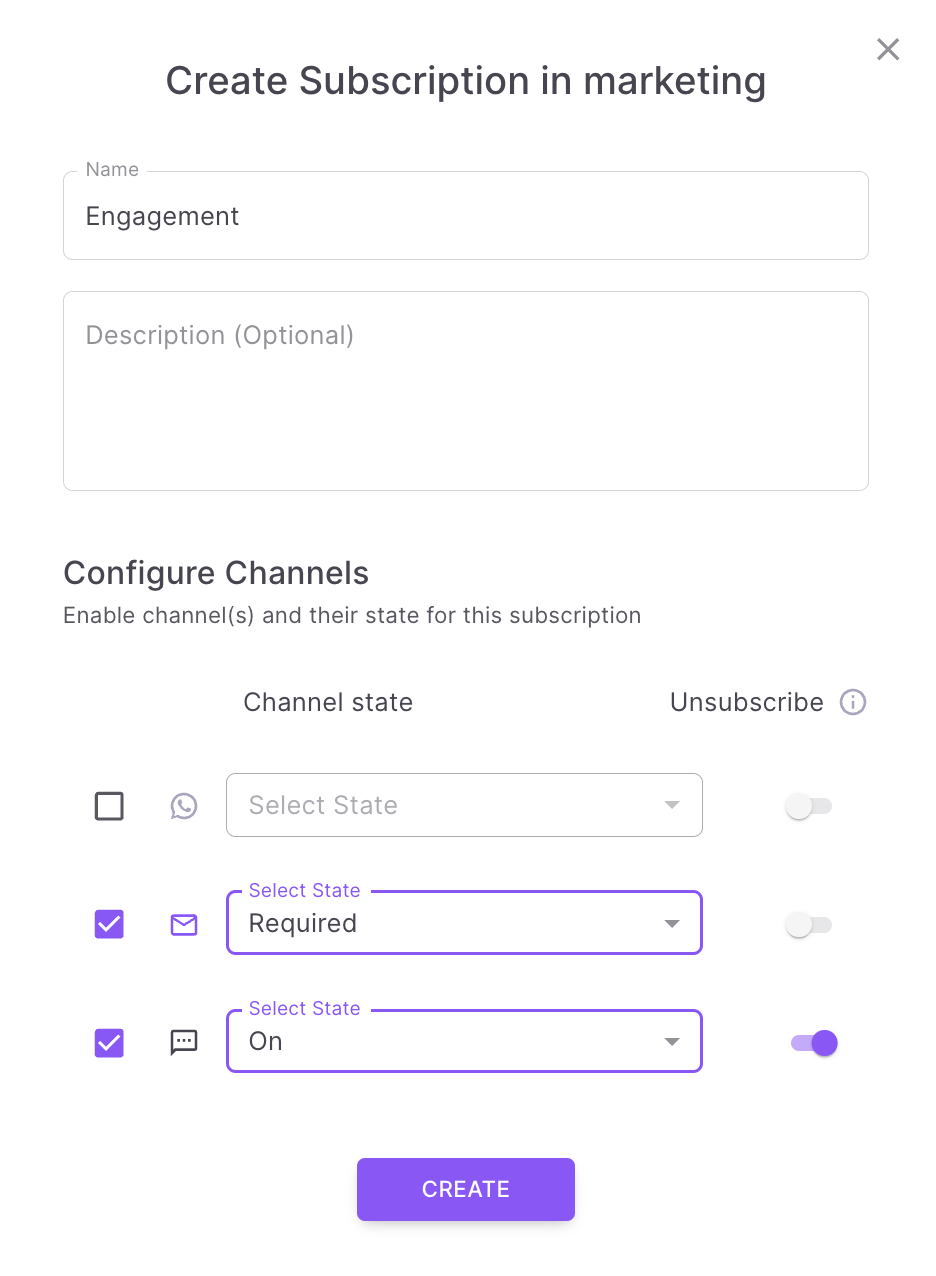The image size is (936, 1276).
Task: Open the SMS state dropdown showing On
Action: 464,1042
